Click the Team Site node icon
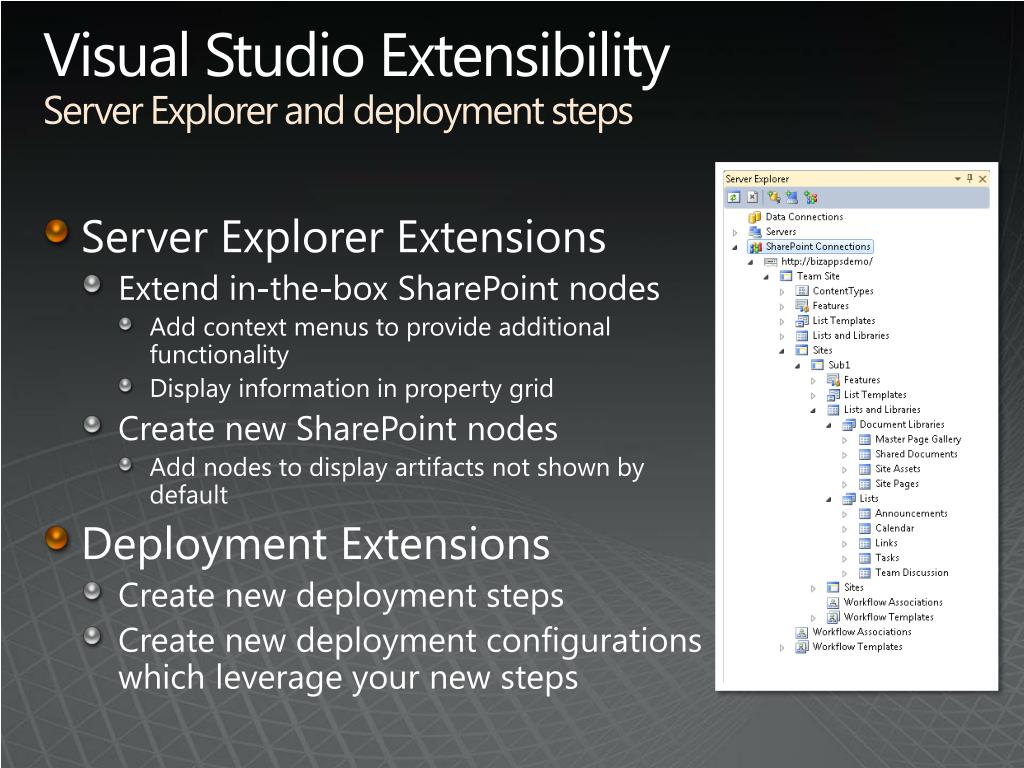This screenshot has width=1024, height=768. 786,276
